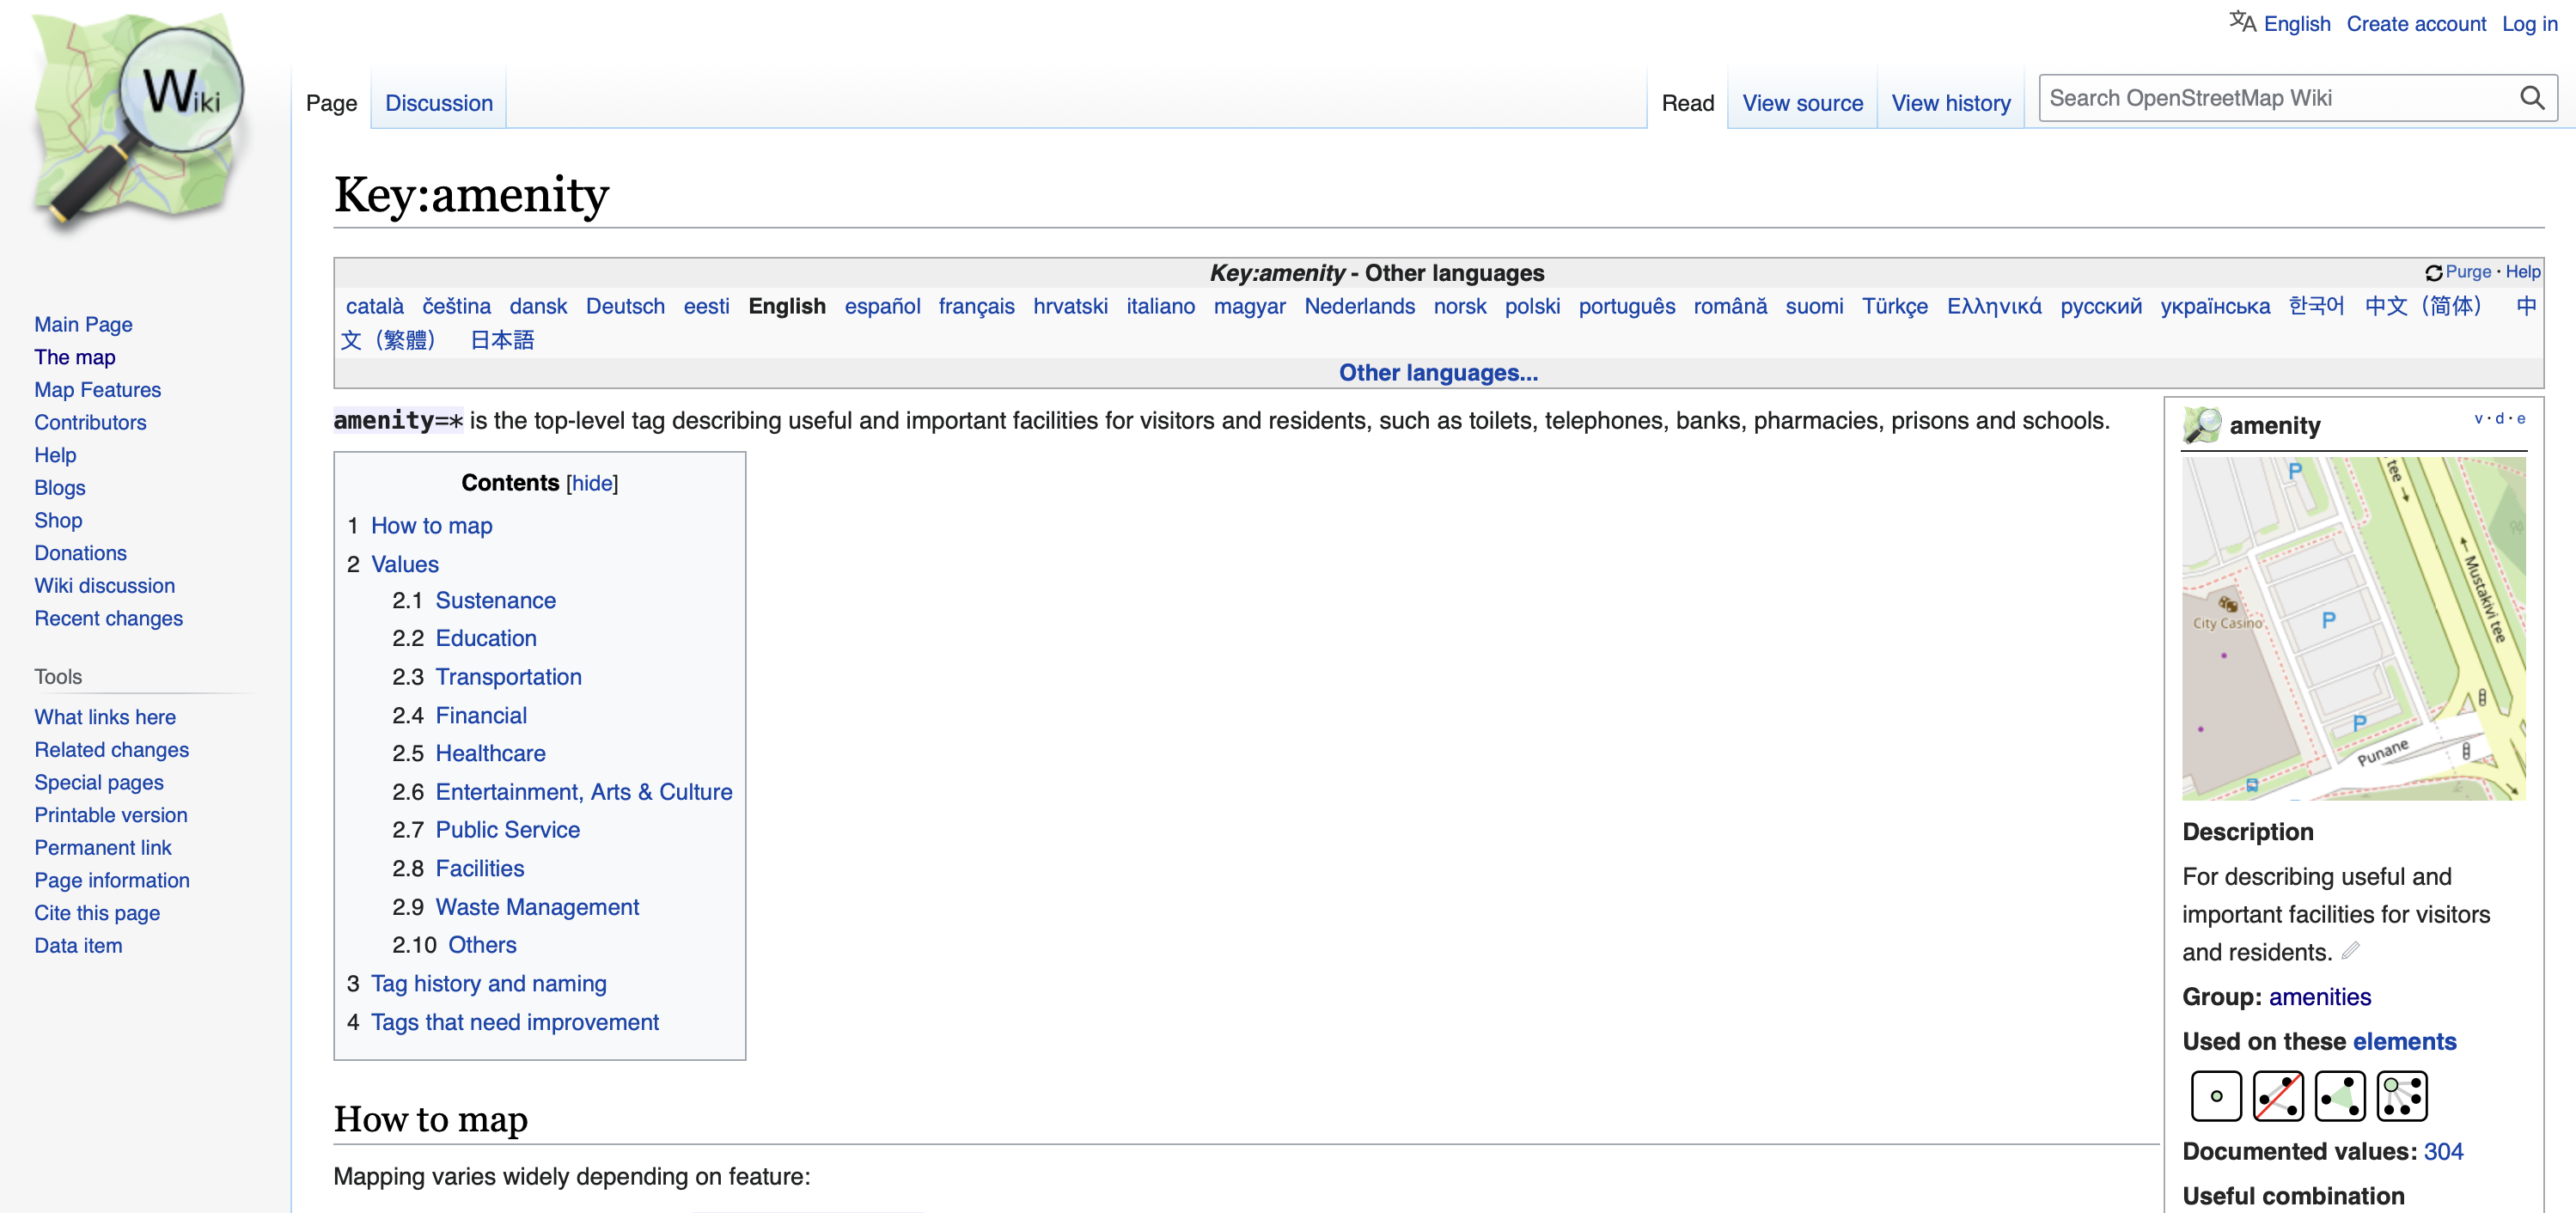The width and height of the screenshot is (2576, 1213).
Task: Open the View source tab
Action: [1802, 103]
